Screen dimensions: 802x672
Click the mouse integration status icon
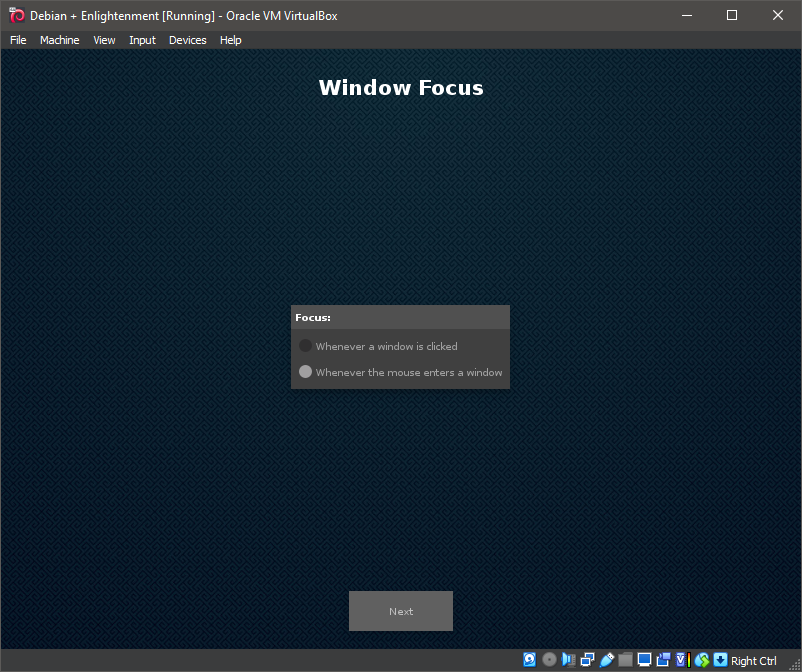coord(701,660)
